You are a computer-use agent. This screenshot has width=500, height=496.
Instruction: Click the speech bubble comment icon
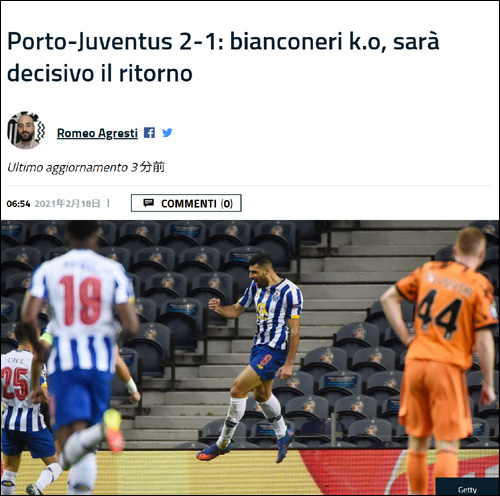pyautogui.click(x=148, y=203)
